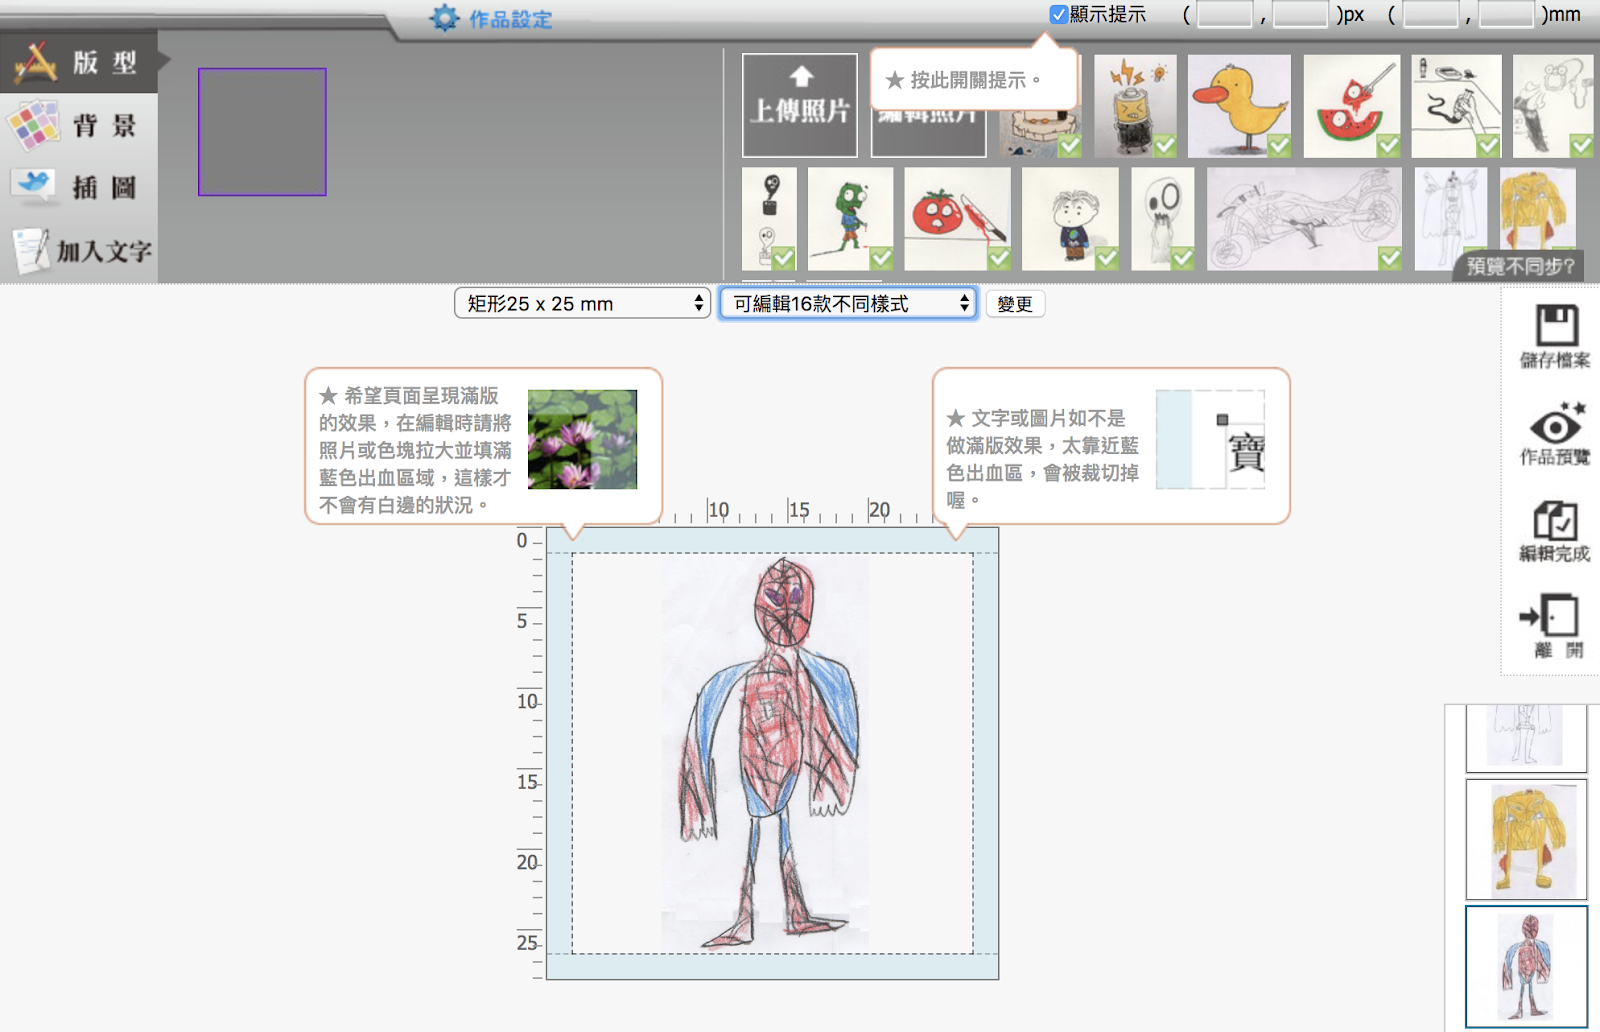Viewport: 1600px width, 1032px height.
Task: Open 作品預覽 with the eye icon
Action: [1555, 433]
